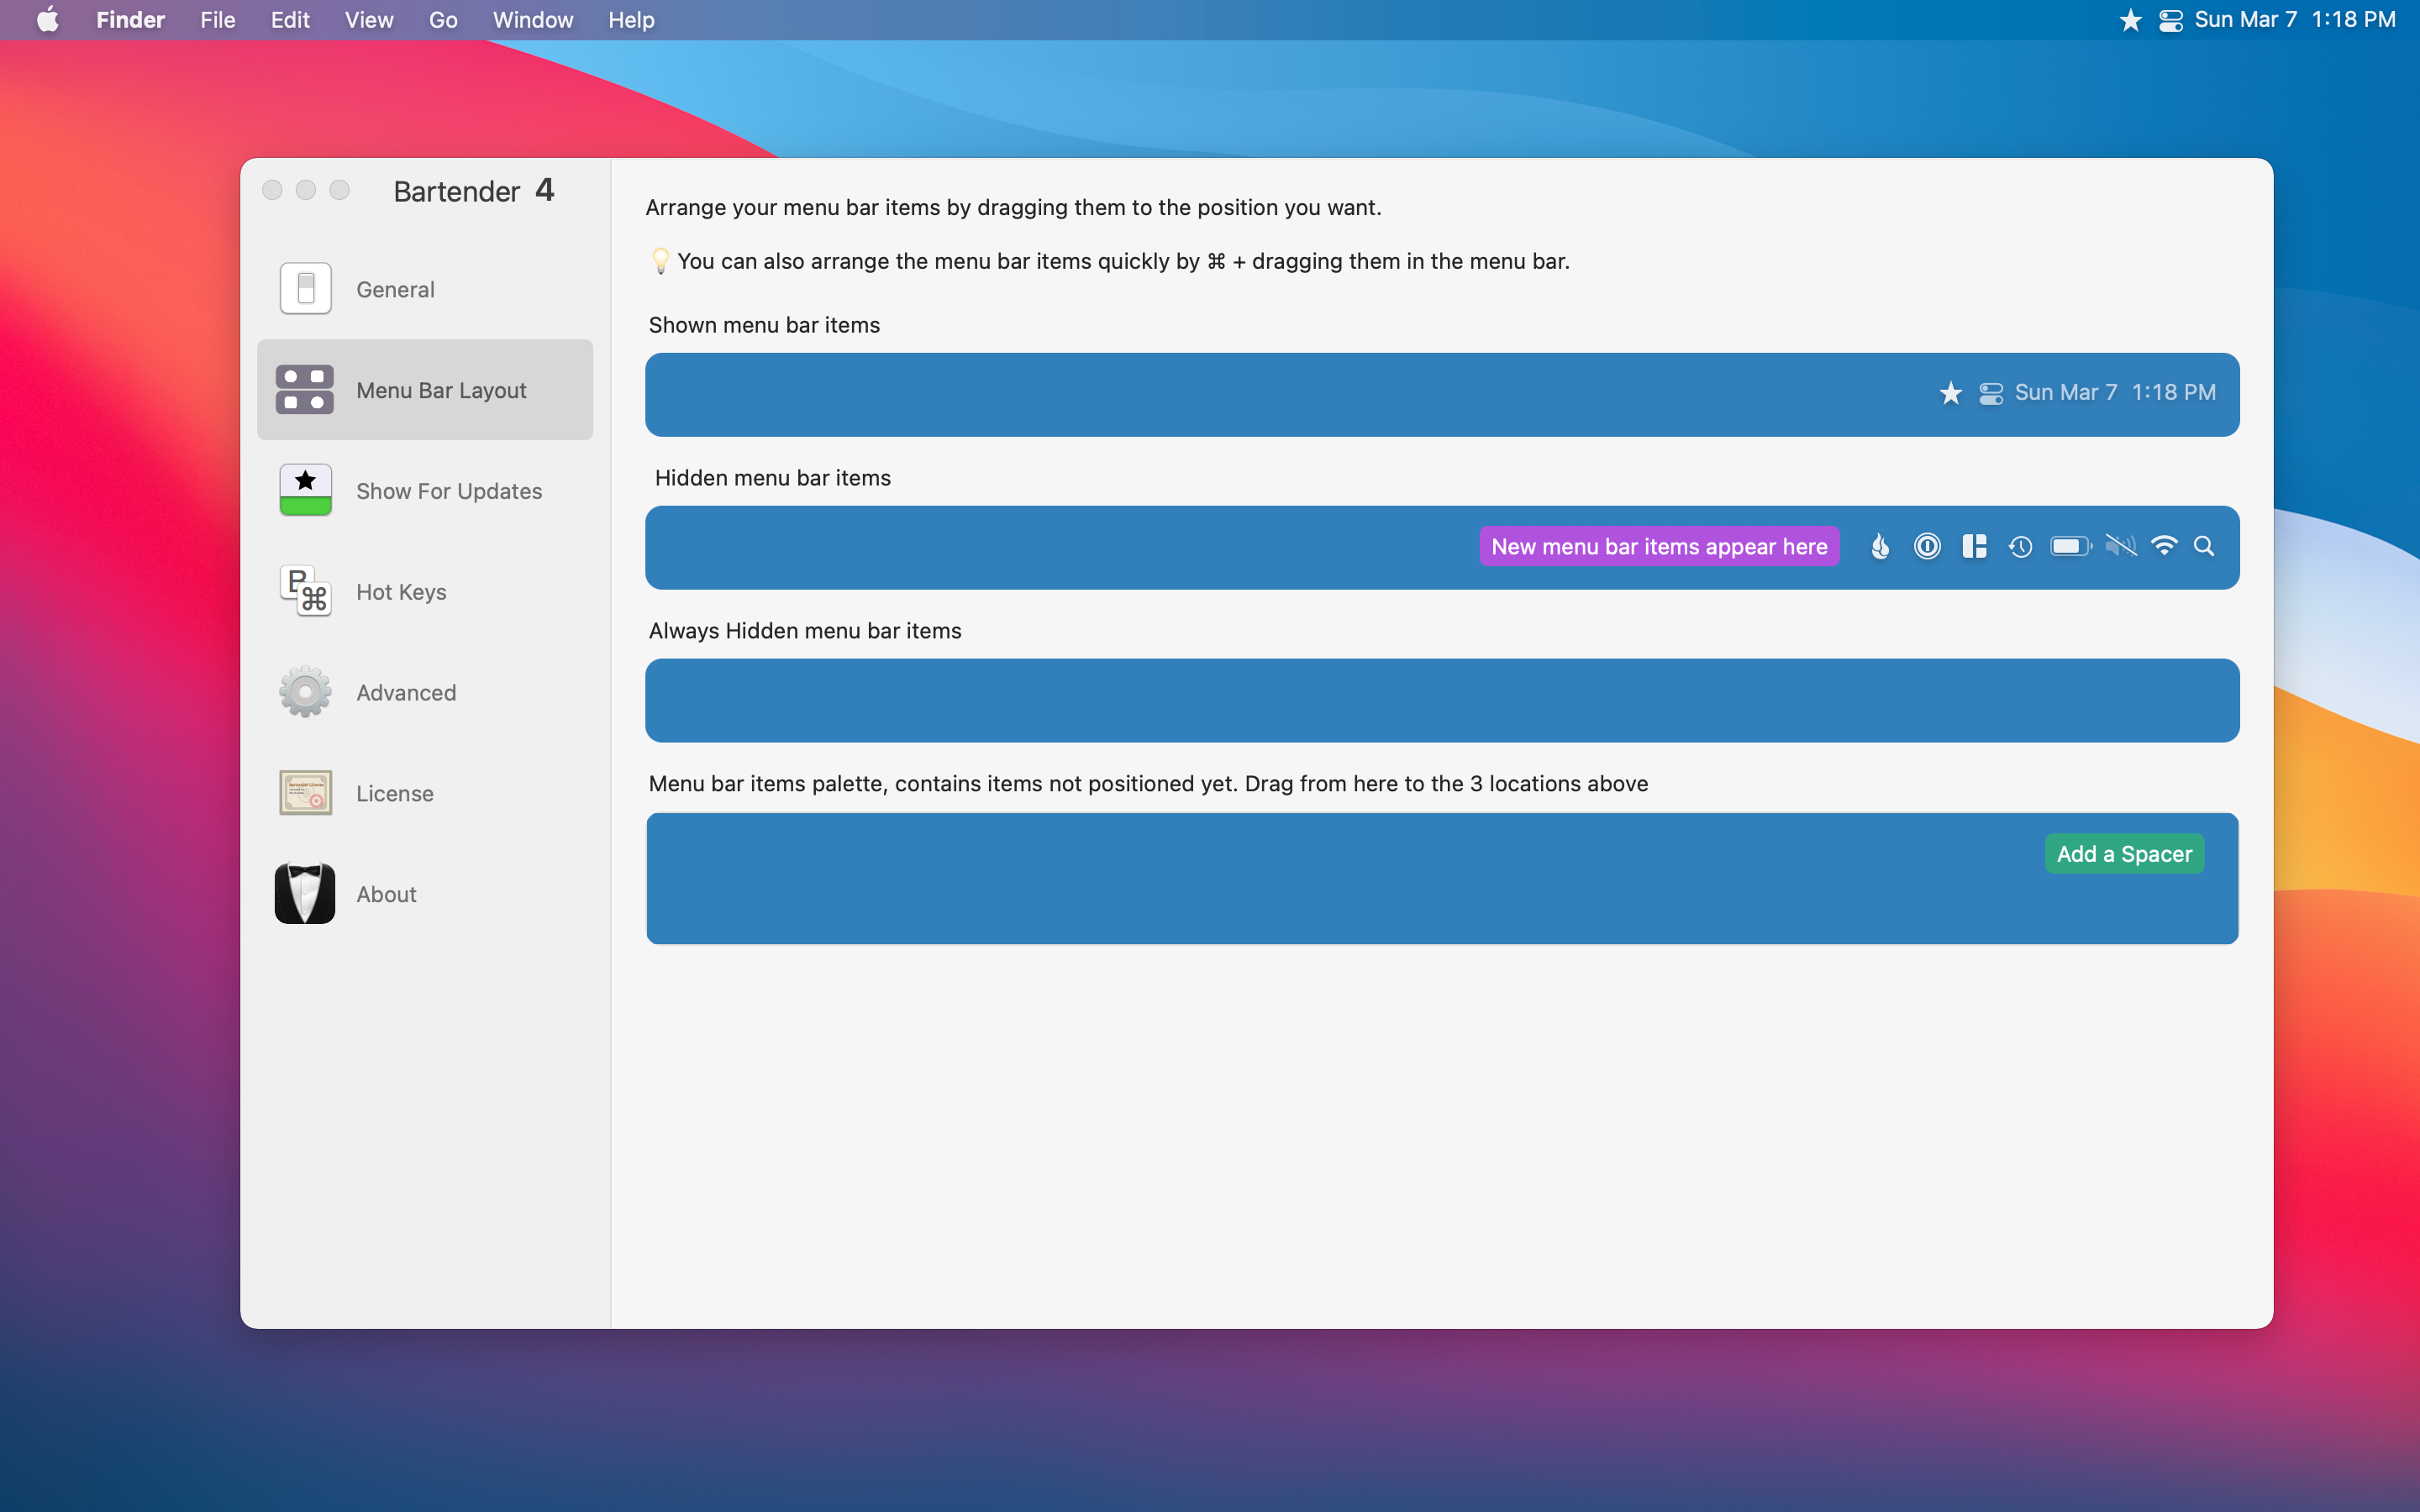Image resolution: width=2420 pixels, height=1512 pixels.
Task: Click the Shown menu bar items label
Action: [764, 325]
